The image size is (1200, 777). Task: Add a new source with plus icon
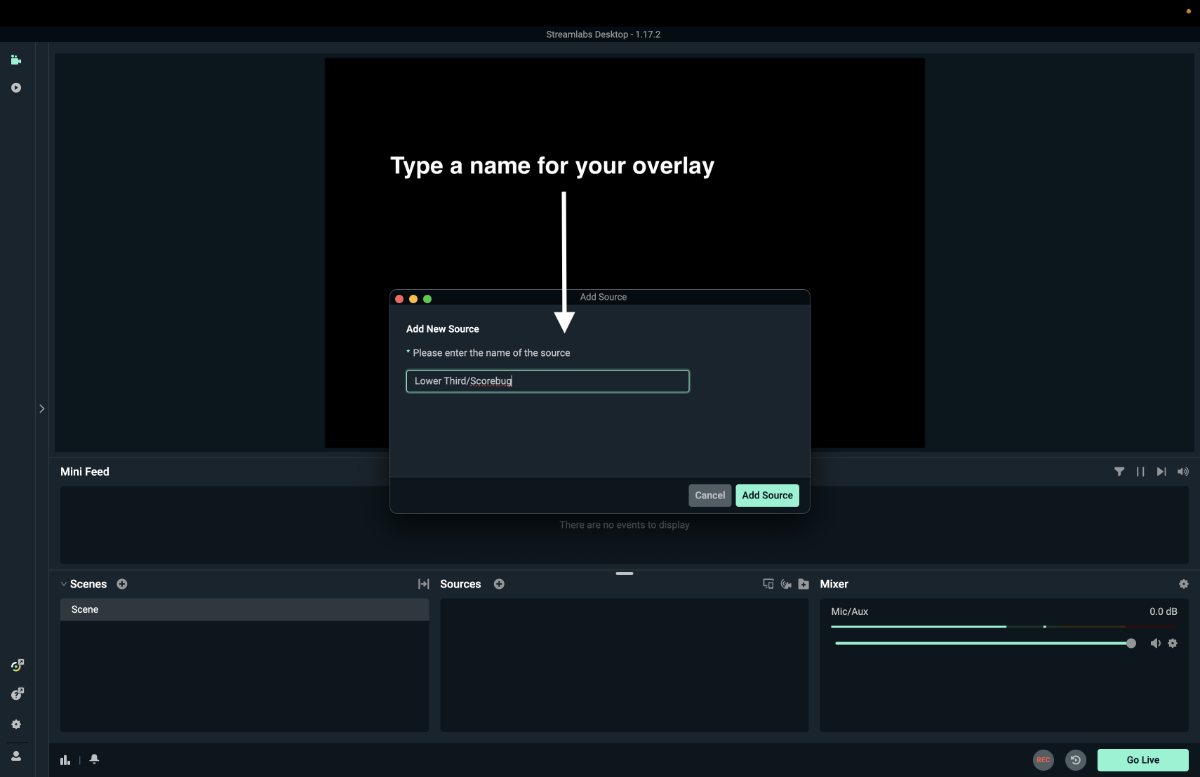pos(499,584)
